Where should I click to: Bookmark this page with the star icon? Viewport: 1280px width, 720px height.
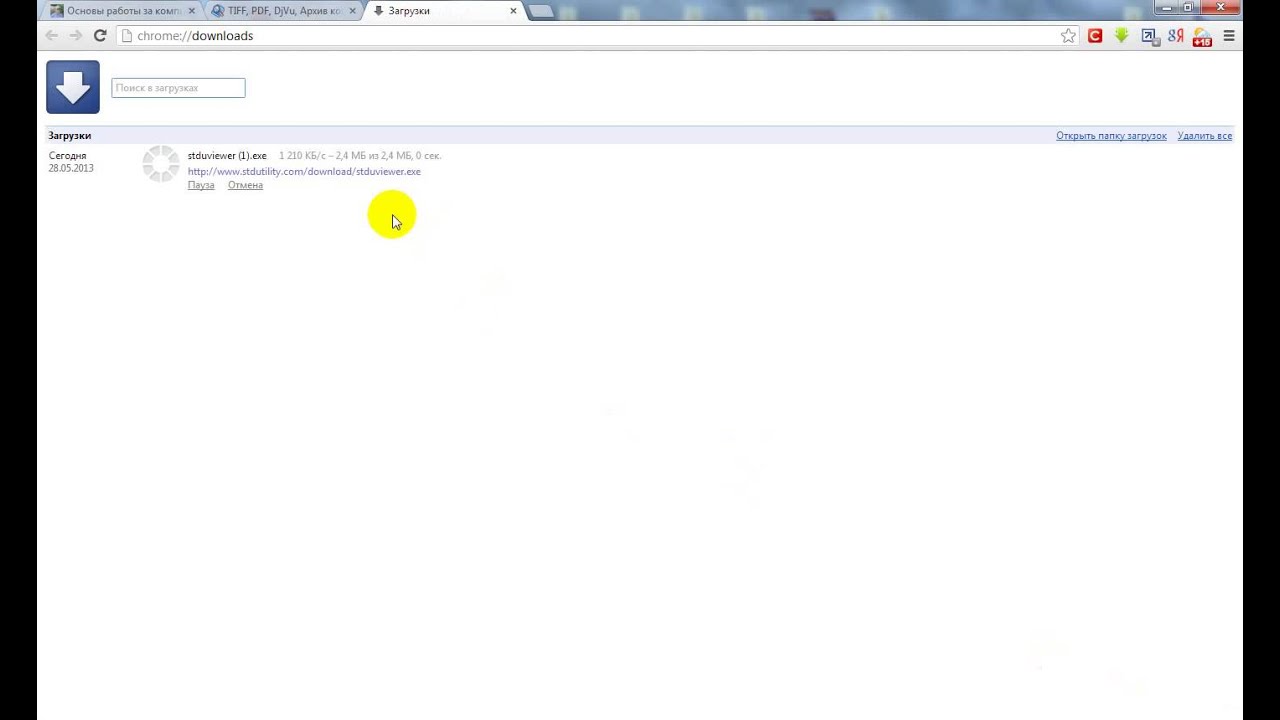pyautogui.click(x=1068, y=36)
